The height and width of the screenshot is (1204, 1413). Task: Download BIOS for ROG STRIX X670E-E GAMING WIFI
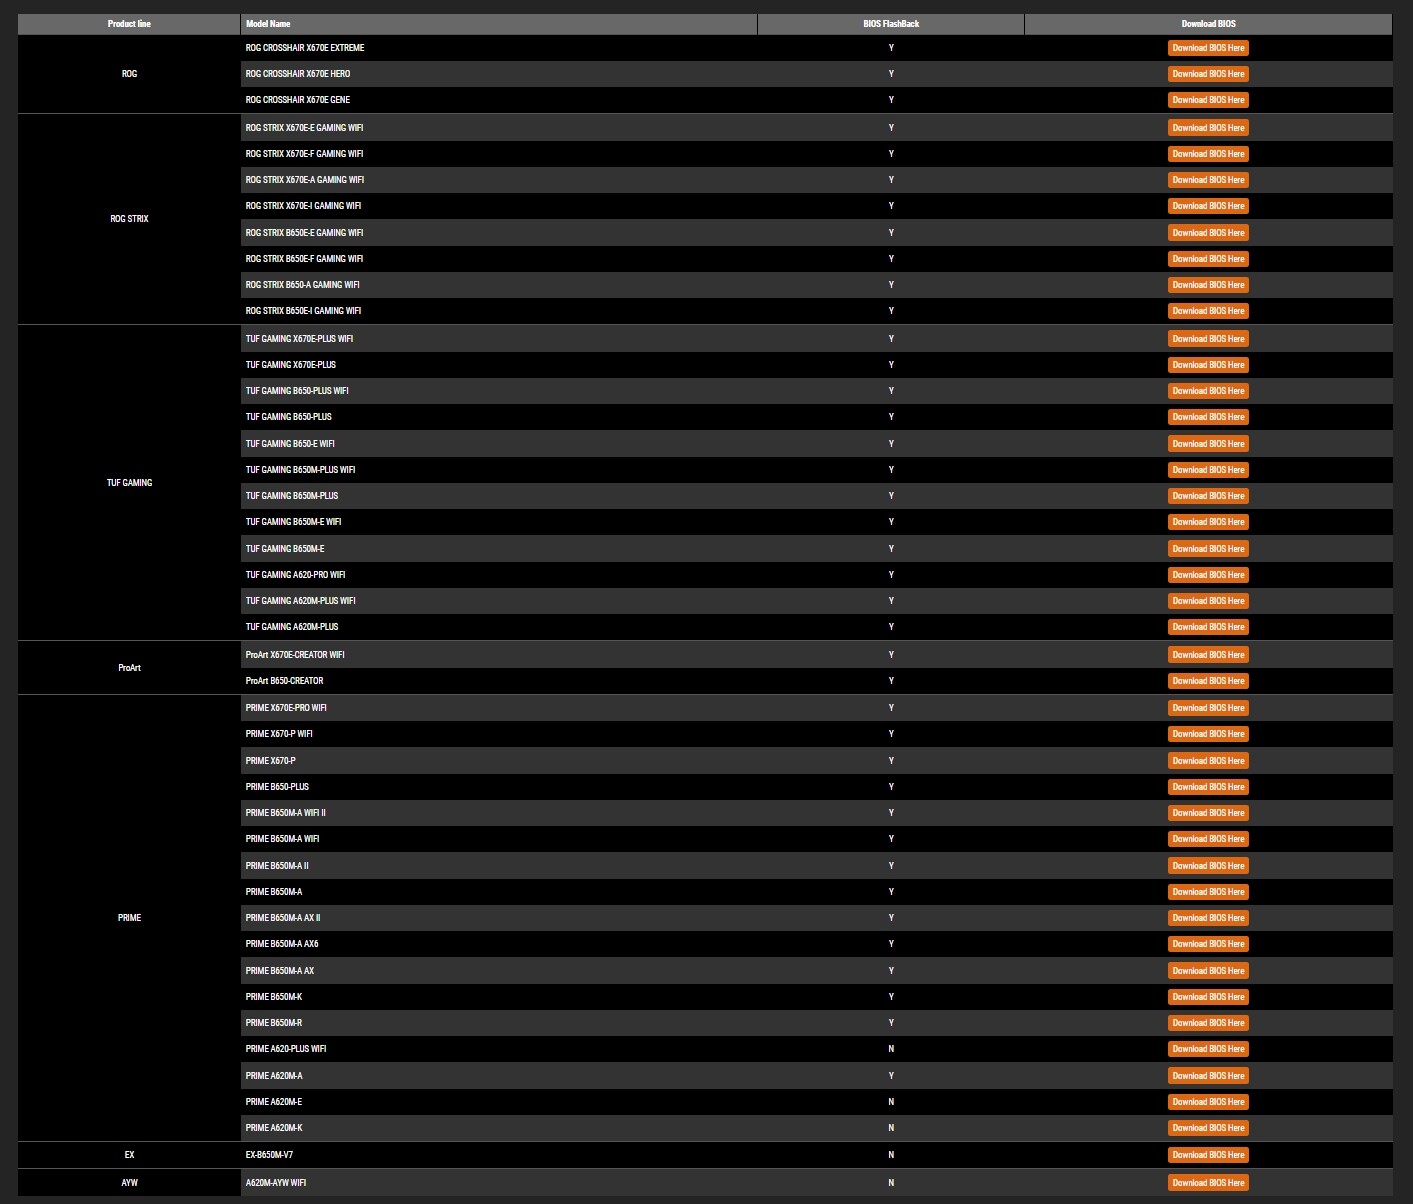coord(1208,128)
